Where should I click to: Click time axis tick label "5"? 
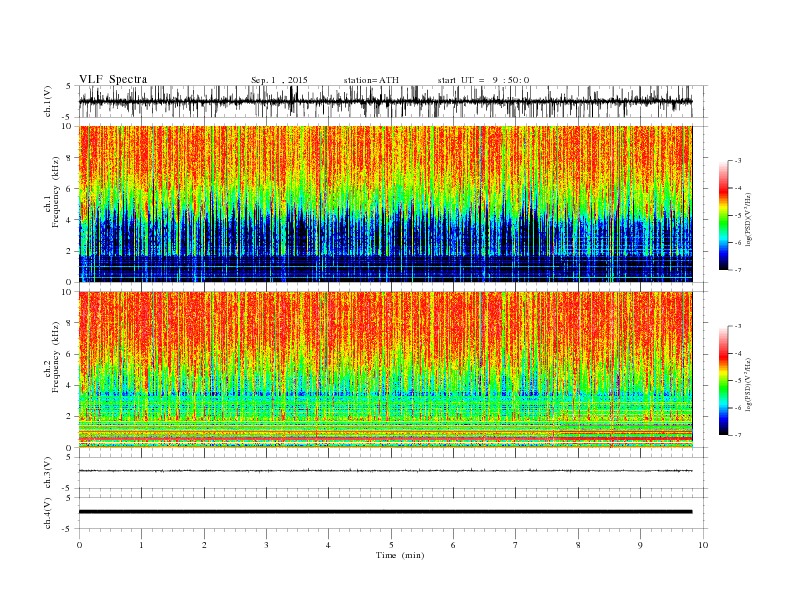(391, 545)
